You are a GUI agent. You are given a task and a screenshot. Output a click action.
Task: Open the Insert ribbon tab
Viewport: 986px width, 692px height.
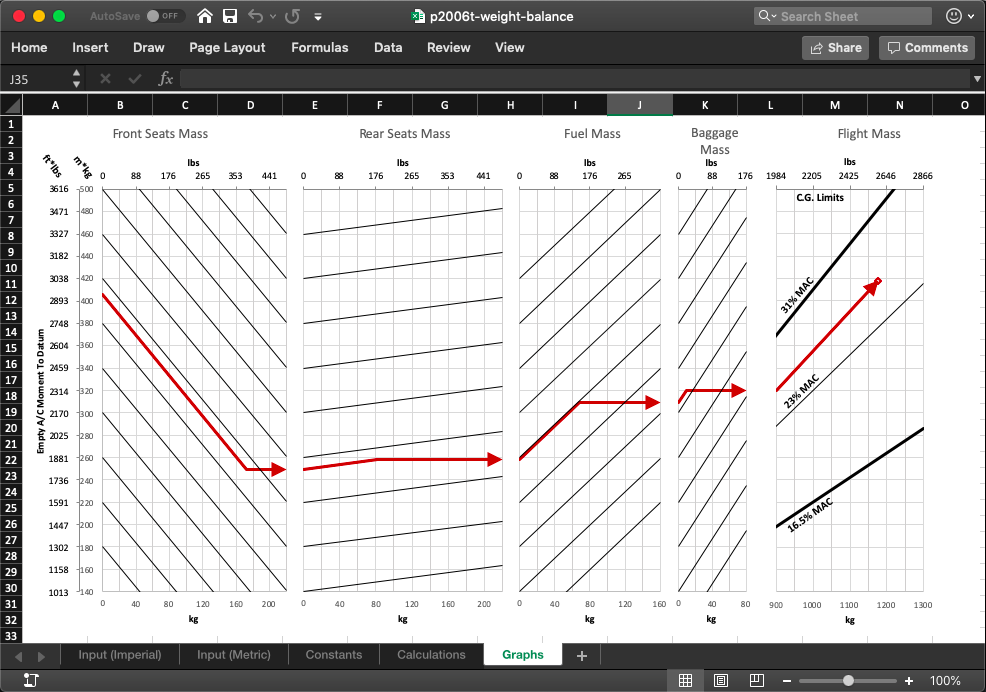click(90, 48)
